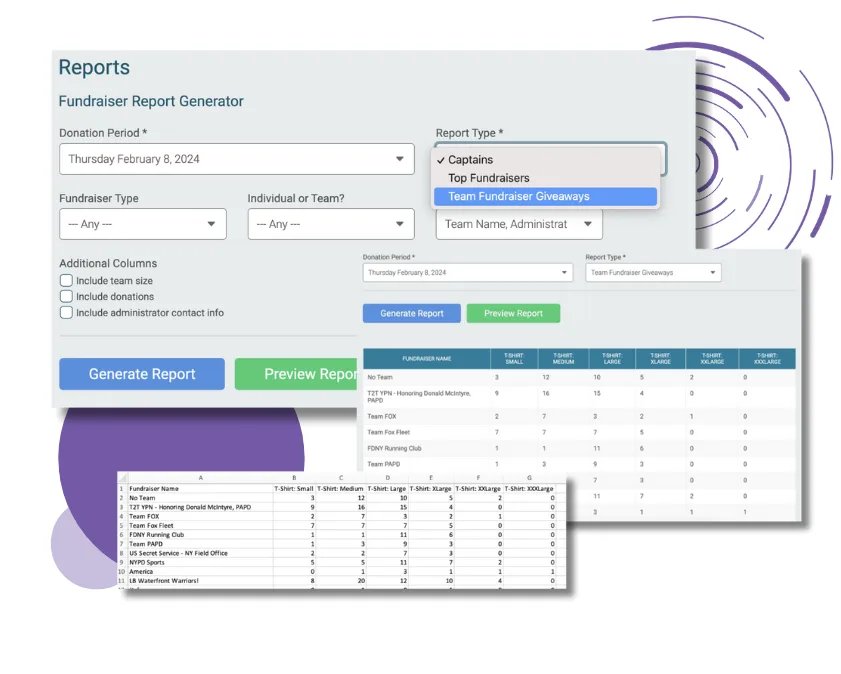Open the Individual or Team dropdown
Viewport: 841px width, 674px height.
click(x=330, y=224)
